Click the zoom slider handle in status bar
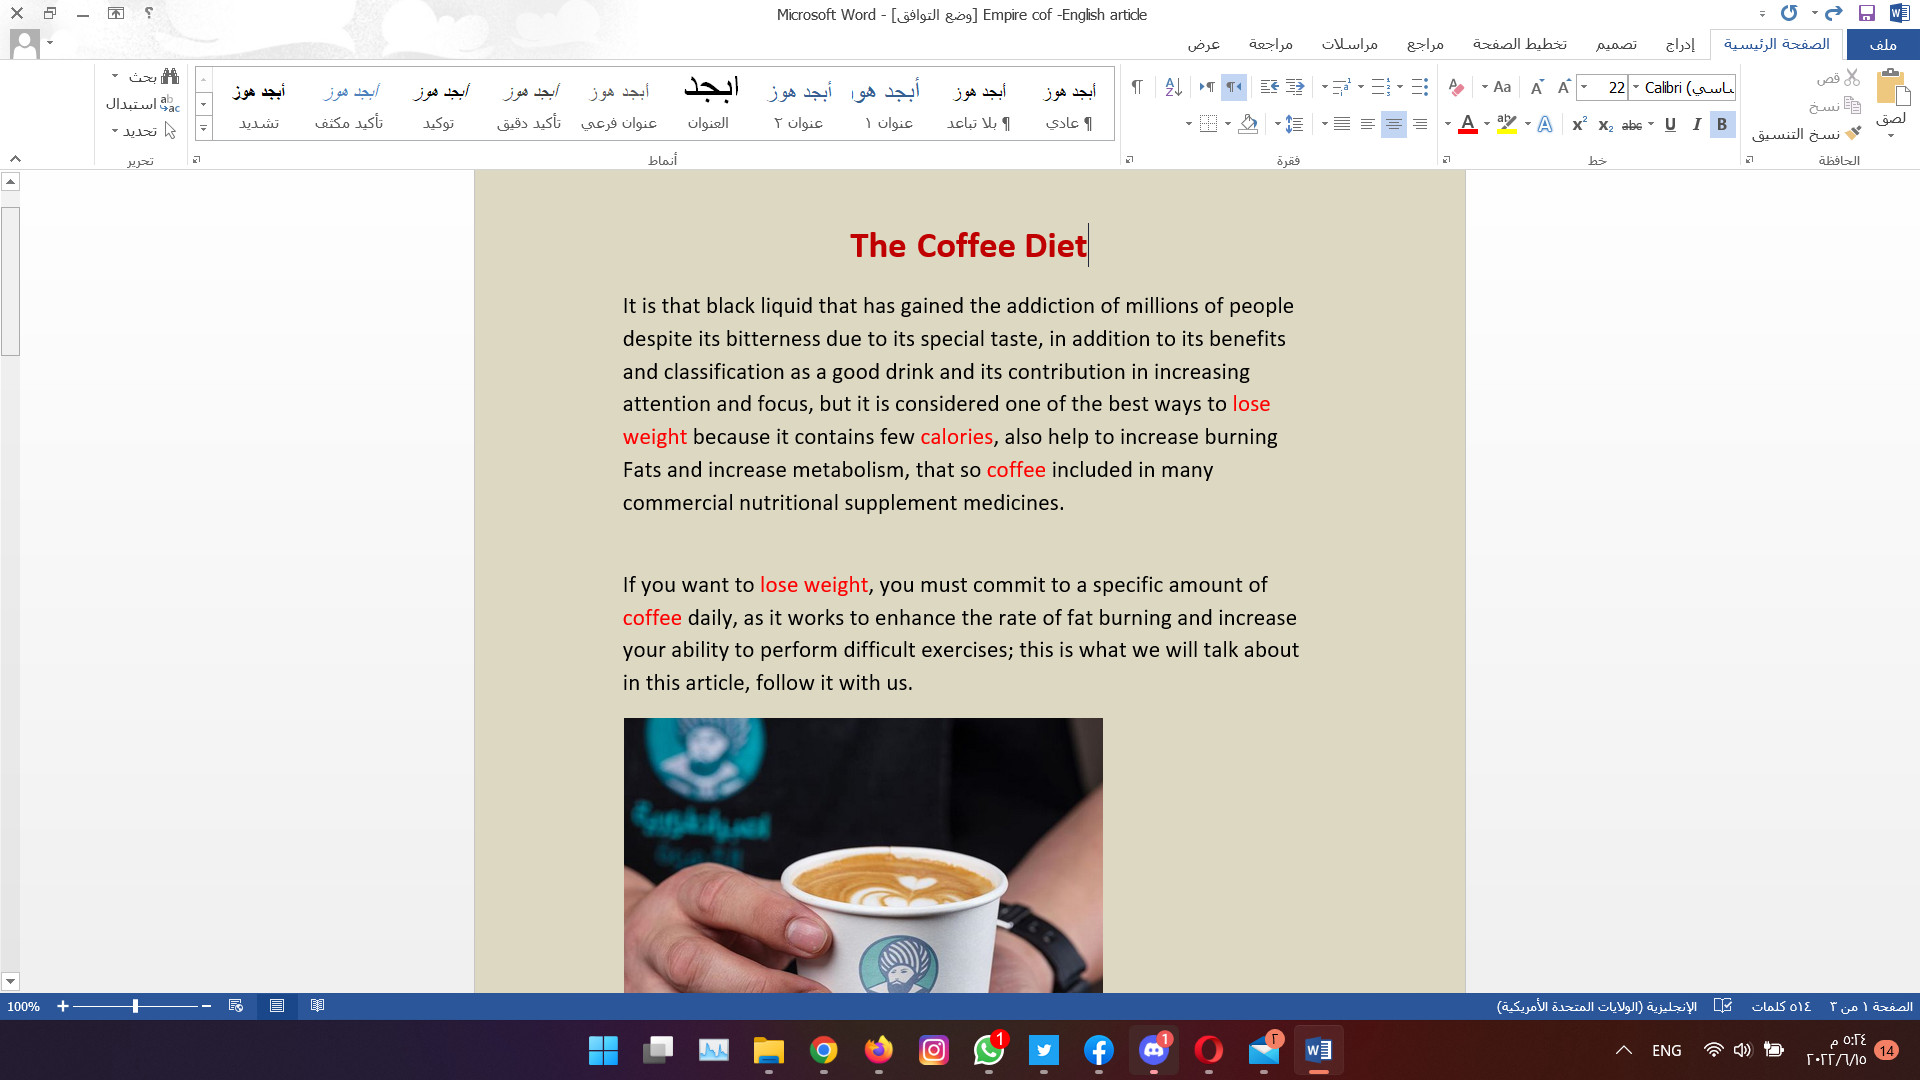Image resolution: width=1920 pixels, height=1080 pixels. click(x=135, y=1006)
